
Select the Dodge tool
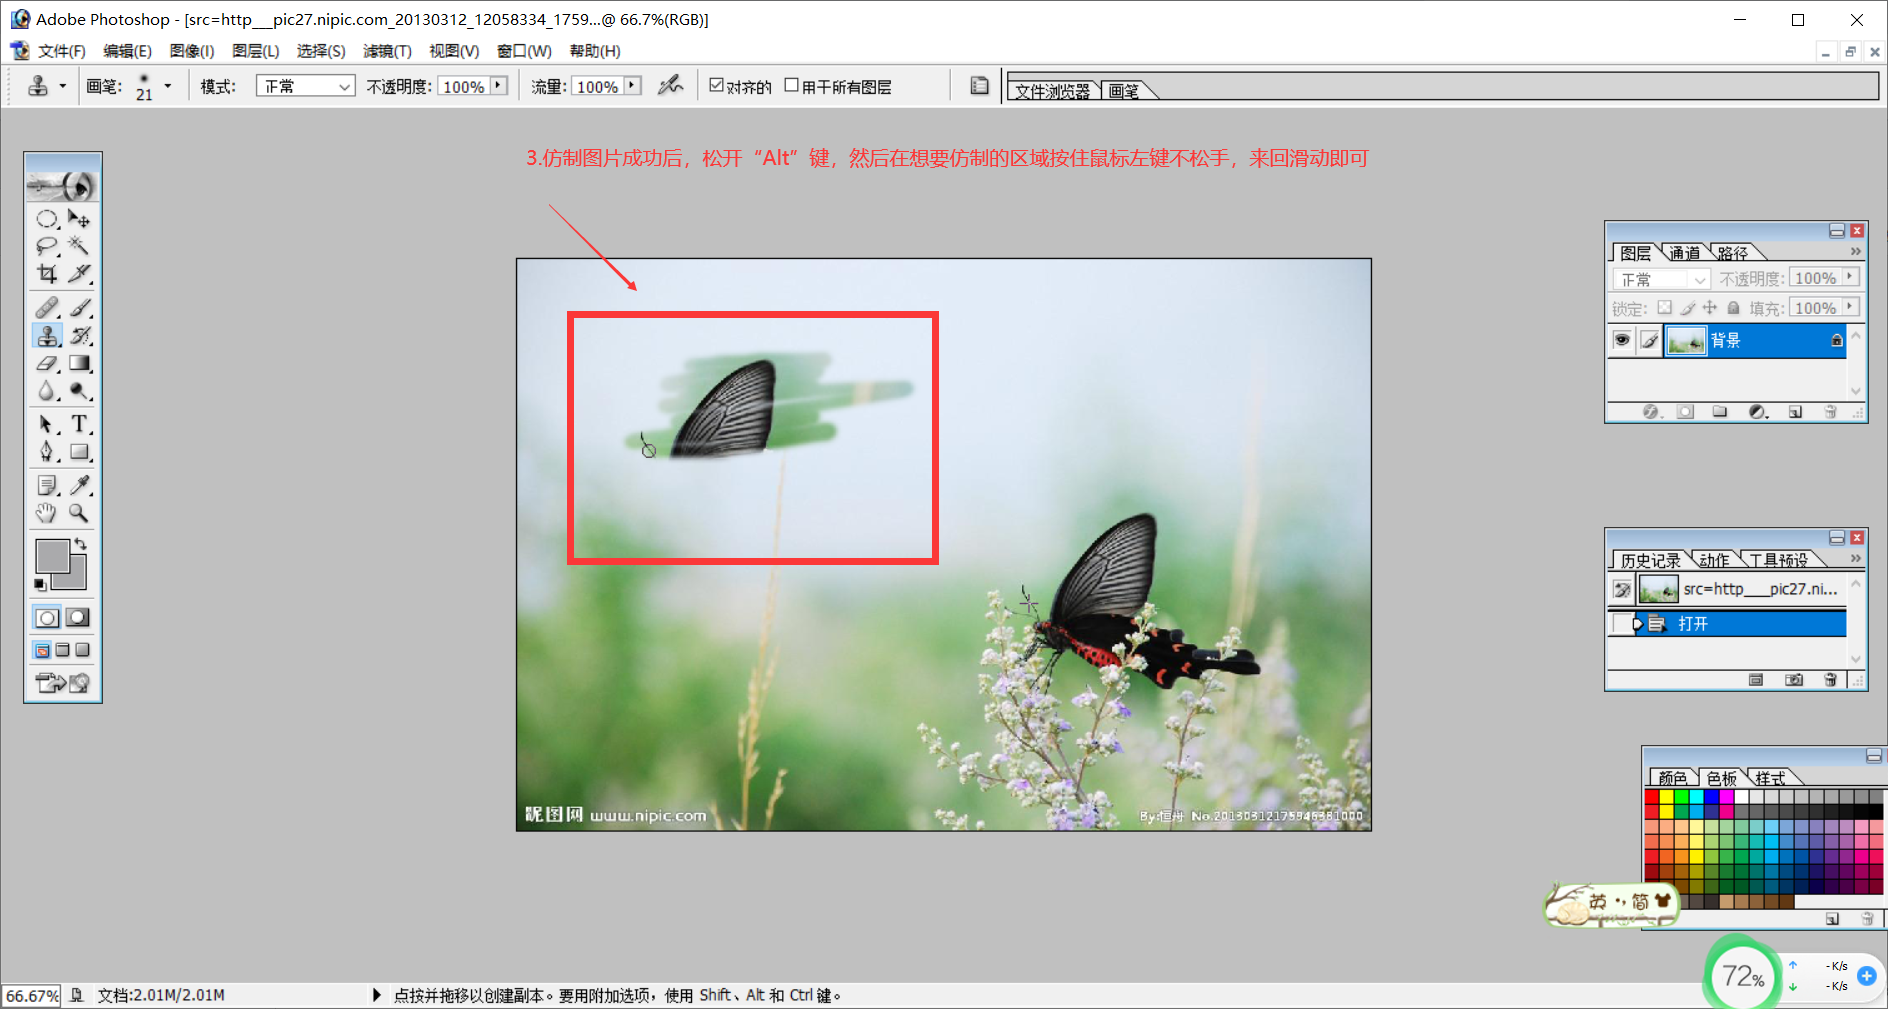pyautogui.click(x=79, y=391)
